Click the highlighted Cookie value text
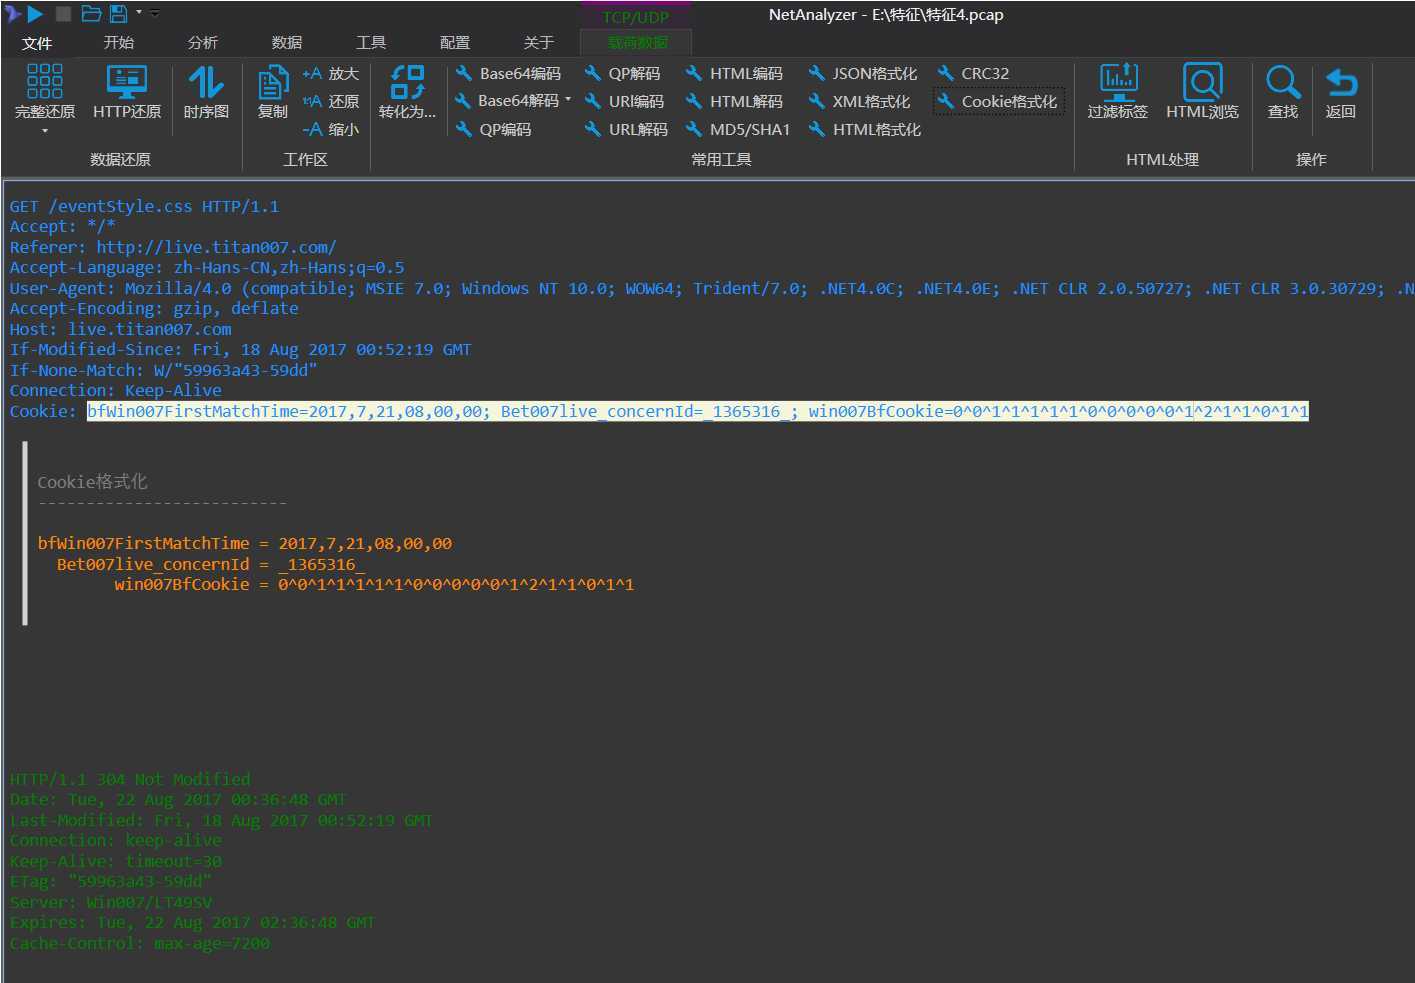Screen dimensions: 1415x983 697,411
